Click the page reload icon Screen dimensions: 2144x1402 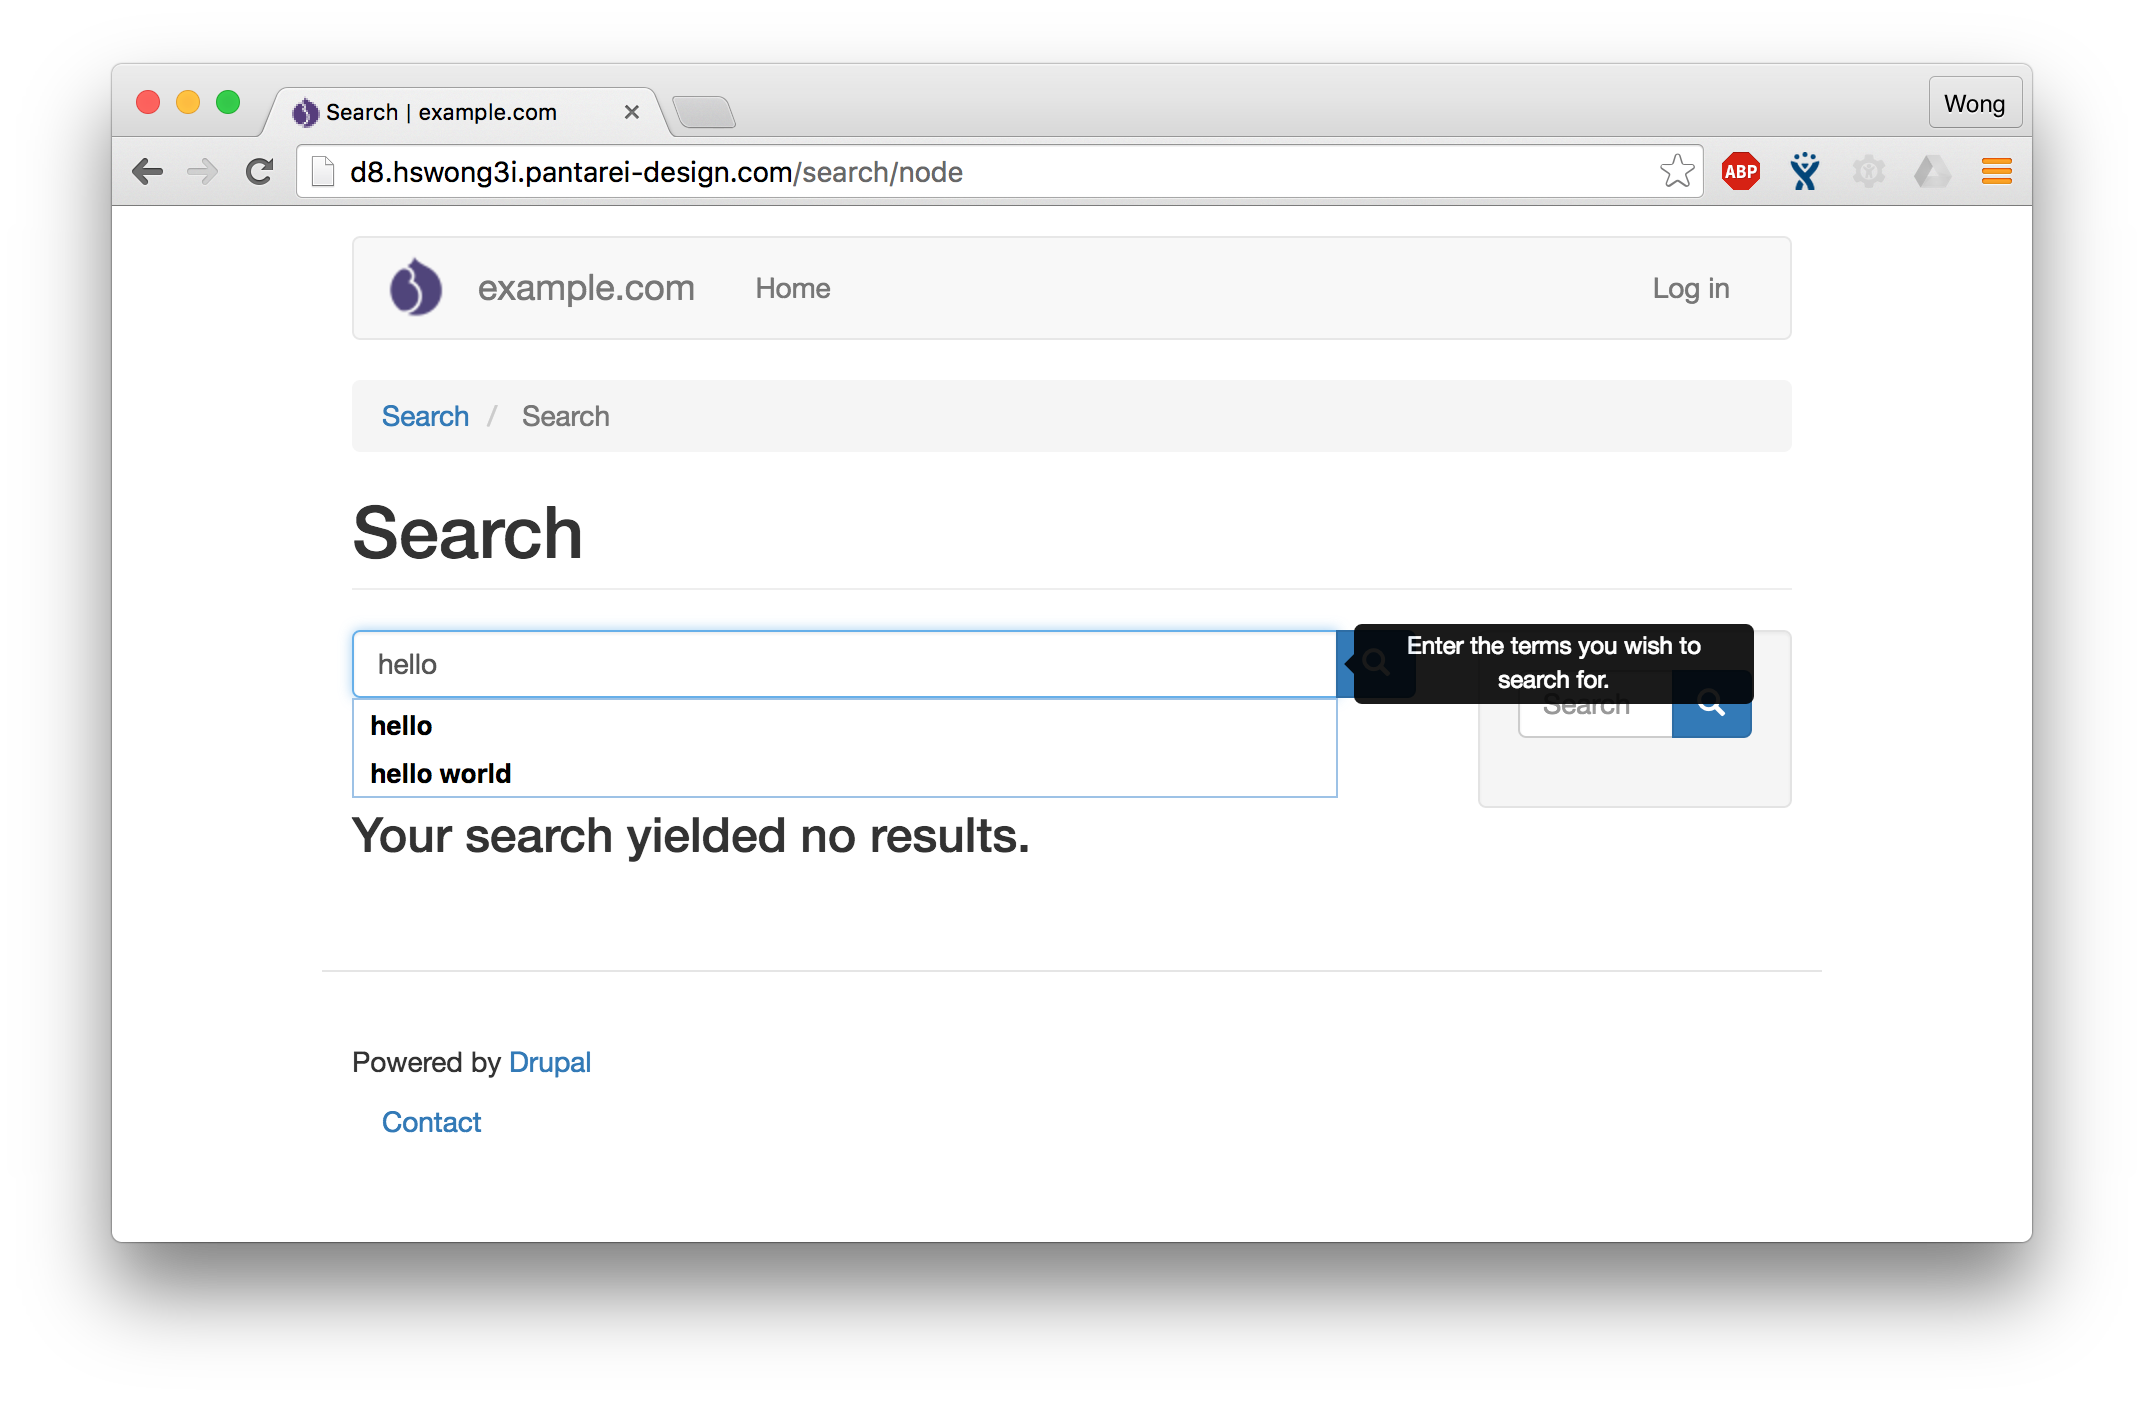(259, 171)
